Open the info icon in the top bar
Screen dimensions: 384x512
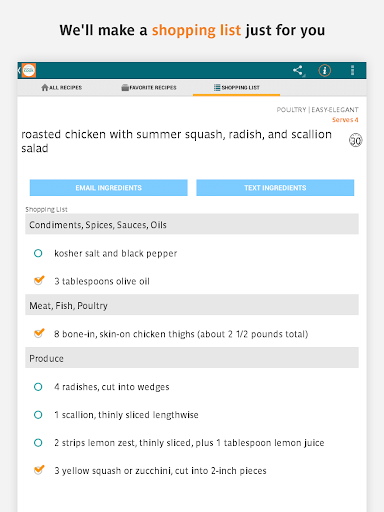click(x=325, y=70)
